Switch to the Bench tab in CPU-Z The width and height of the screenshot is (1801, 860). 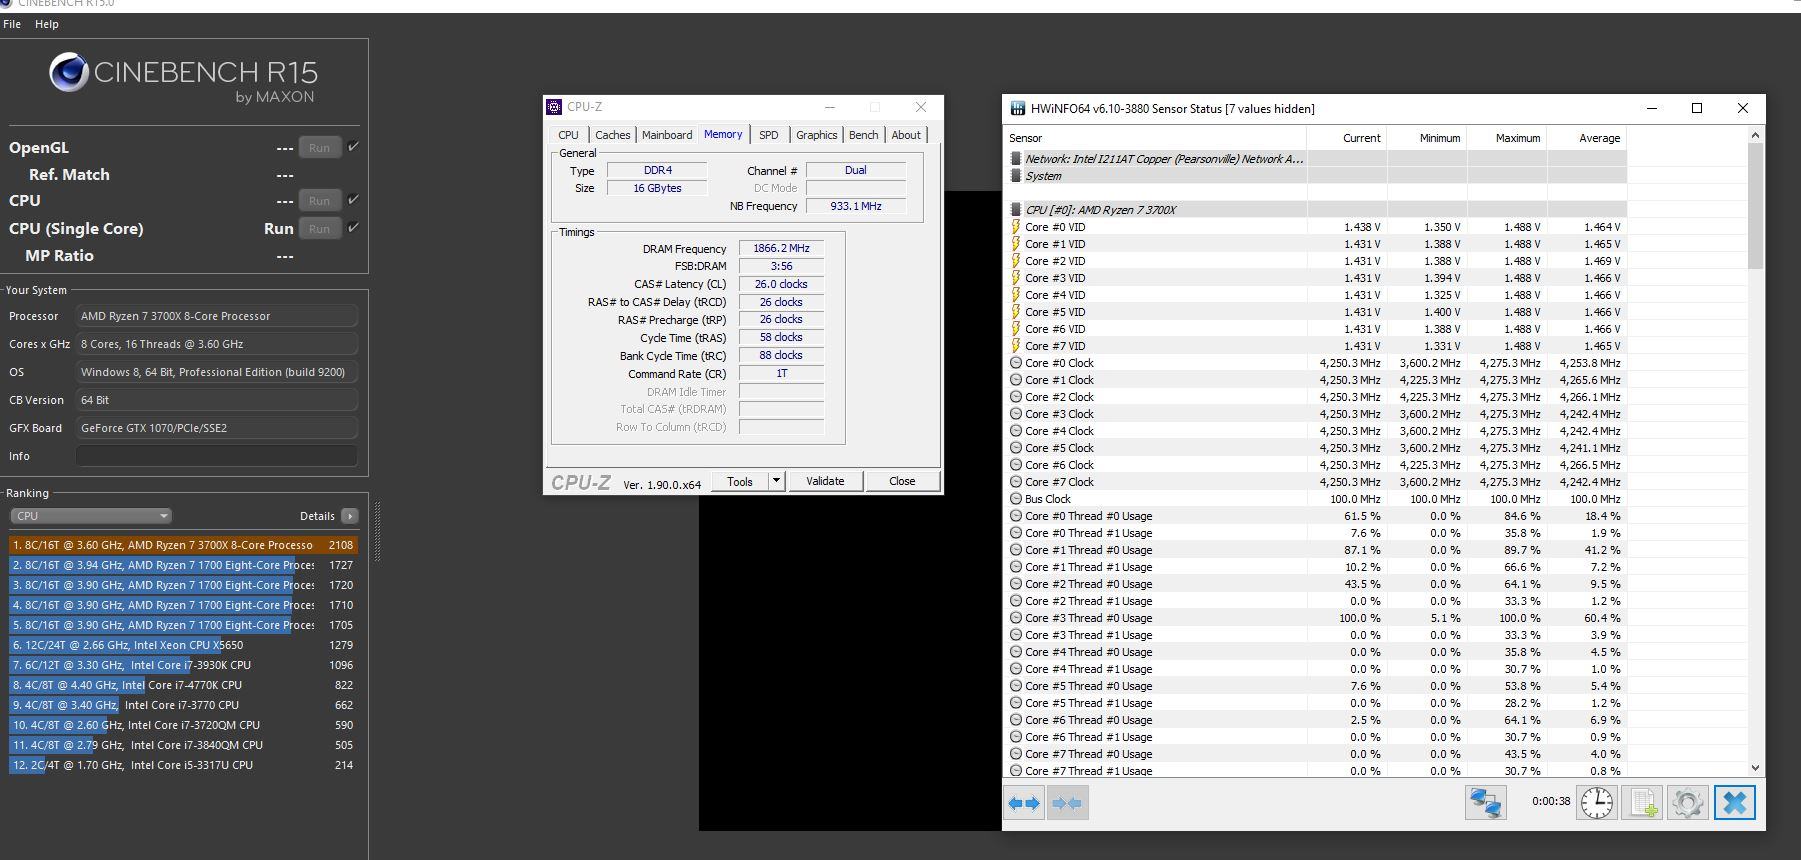[864, 135]
